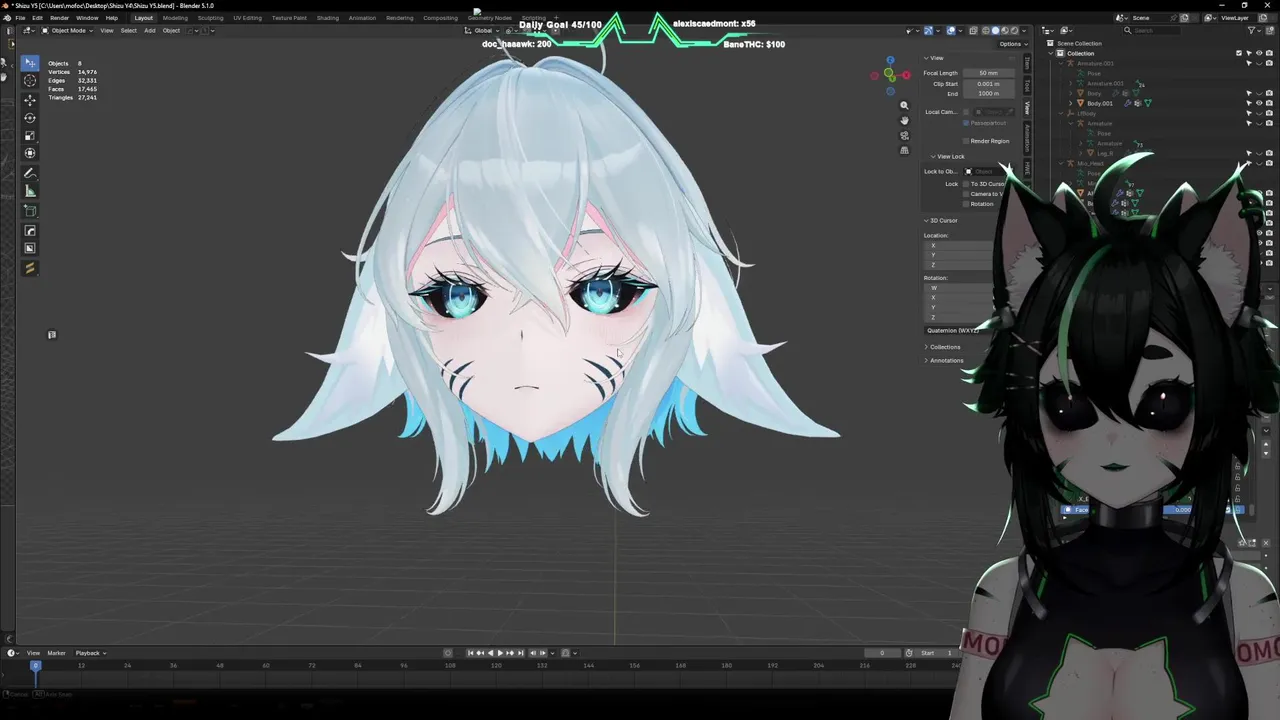
Task: Open the File menu
Action: pos(20,18)
